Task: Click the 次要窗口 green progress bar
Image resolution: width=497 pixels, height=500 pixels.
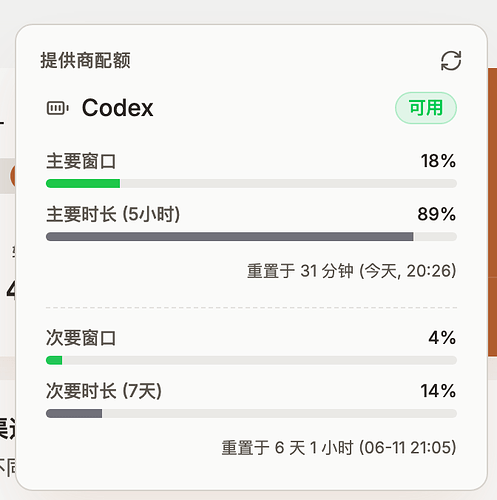Action: click(251, 360)
